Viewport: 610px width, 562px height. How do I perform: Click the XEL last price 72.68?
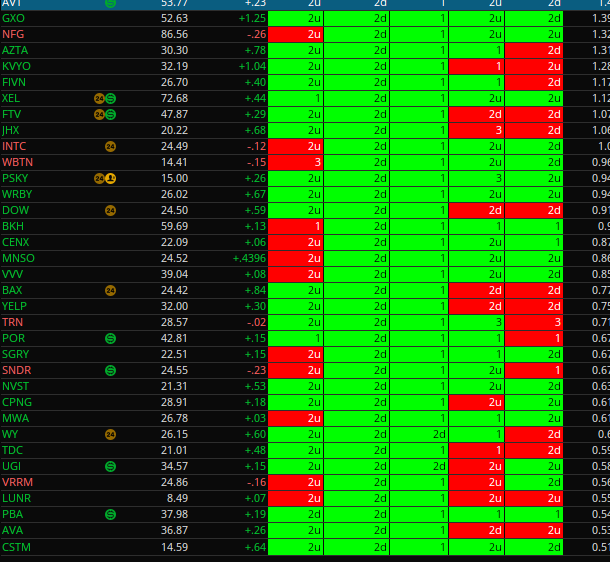coord(174,98)
